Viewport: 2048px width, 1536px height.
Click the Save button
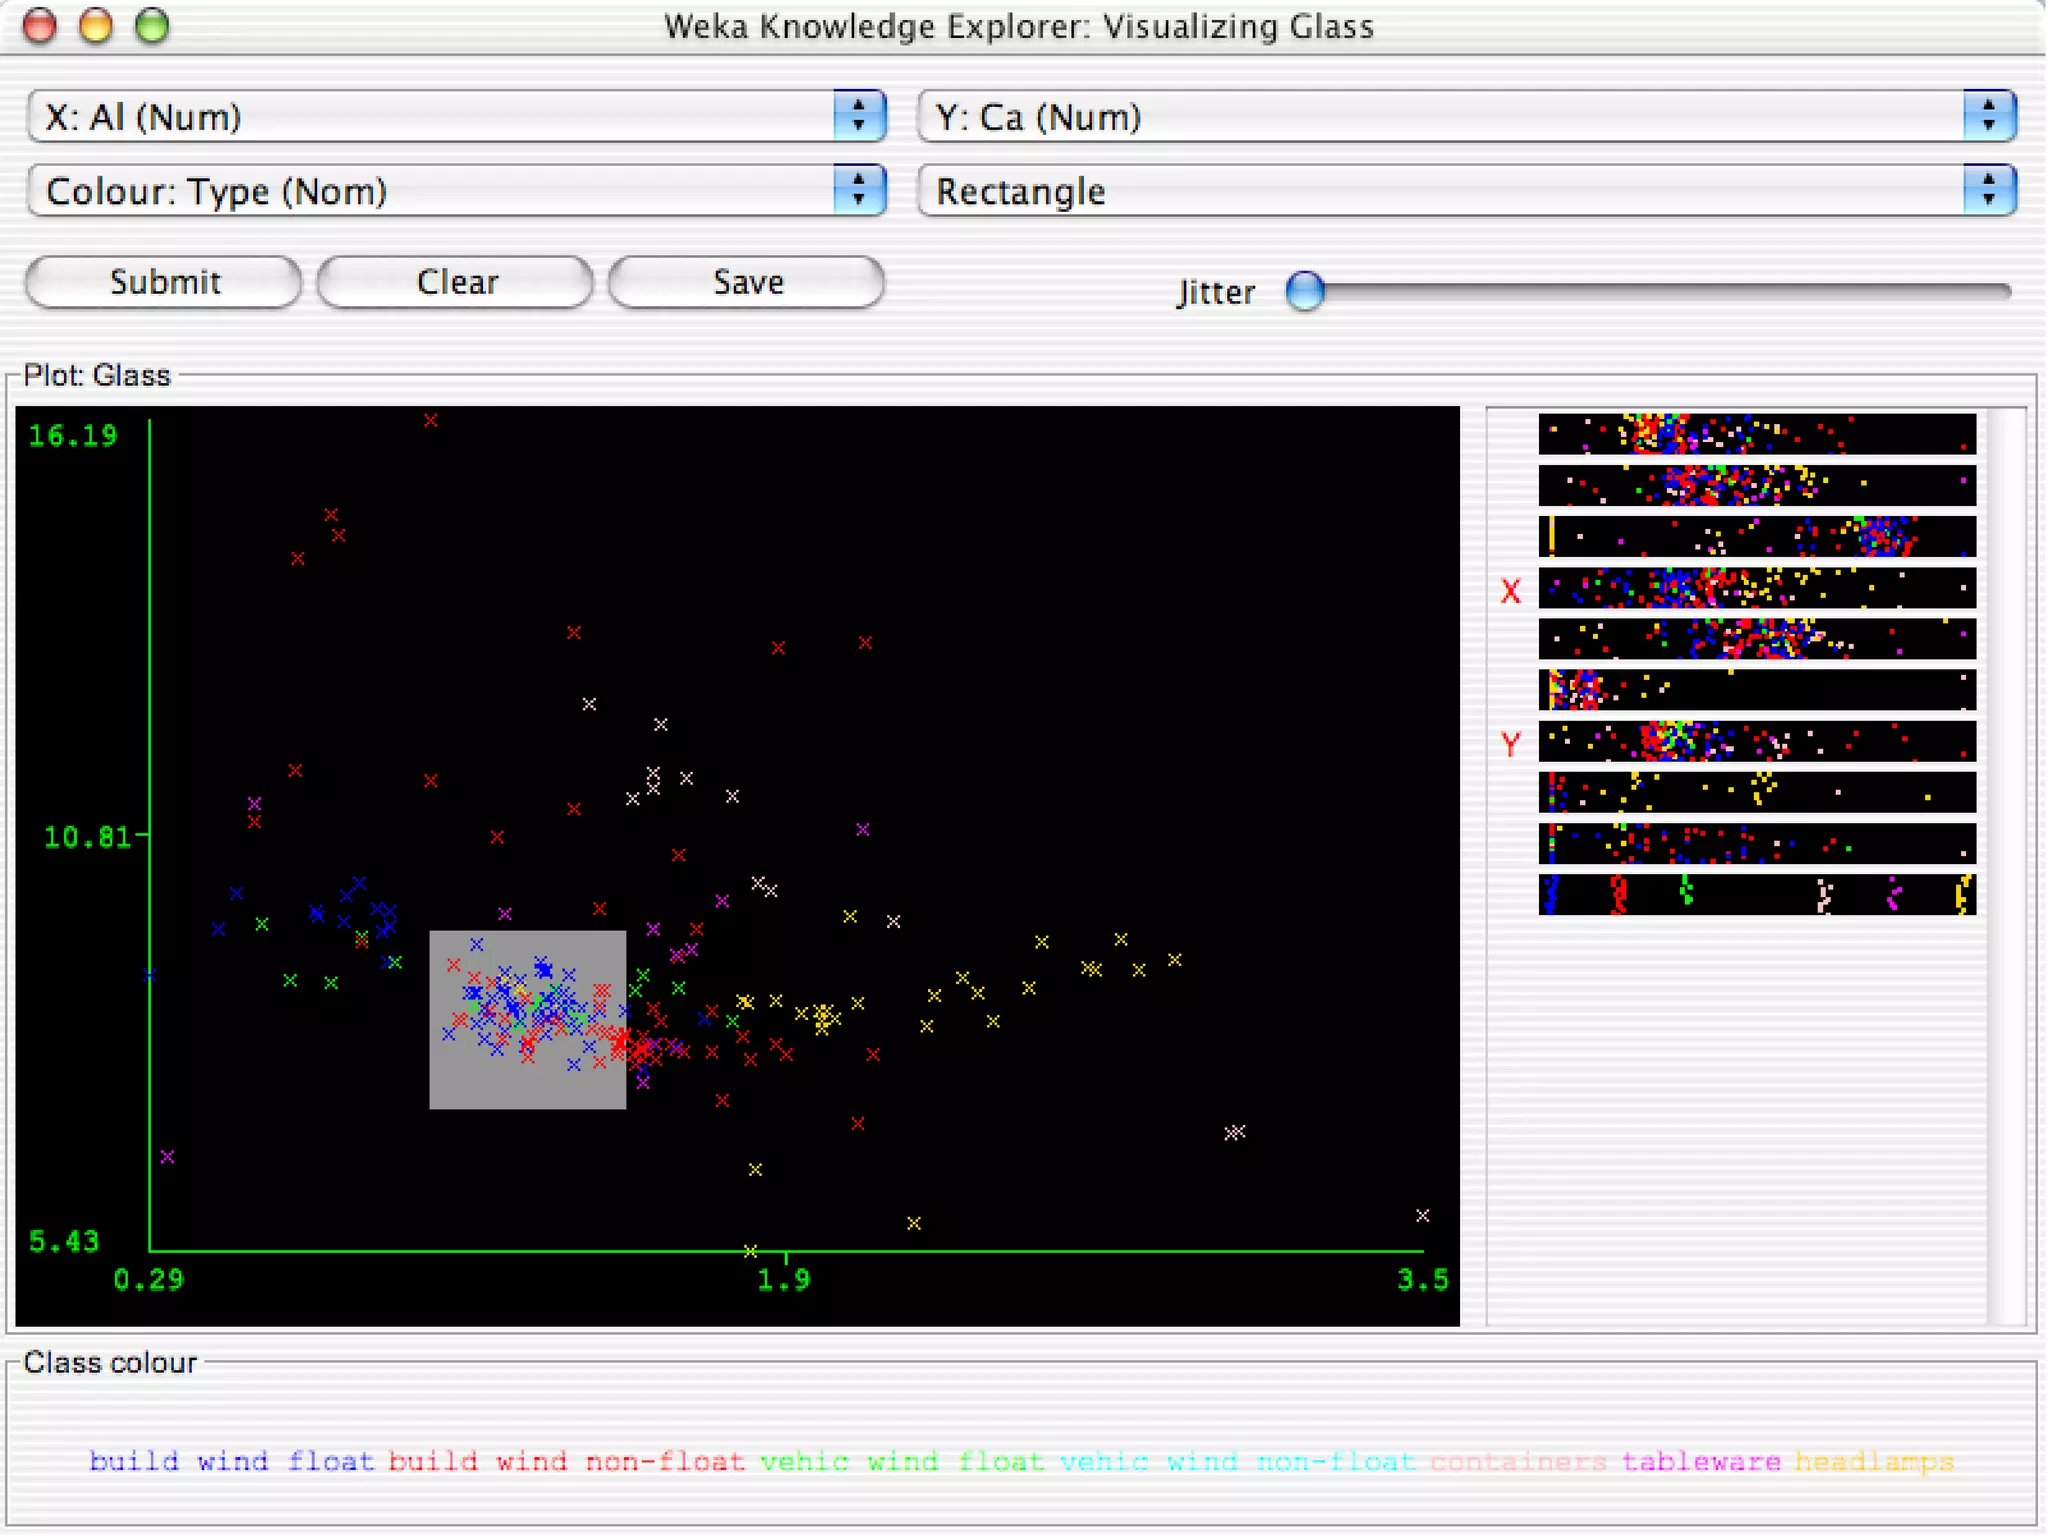pyautogui.click(x=746, y=282)
